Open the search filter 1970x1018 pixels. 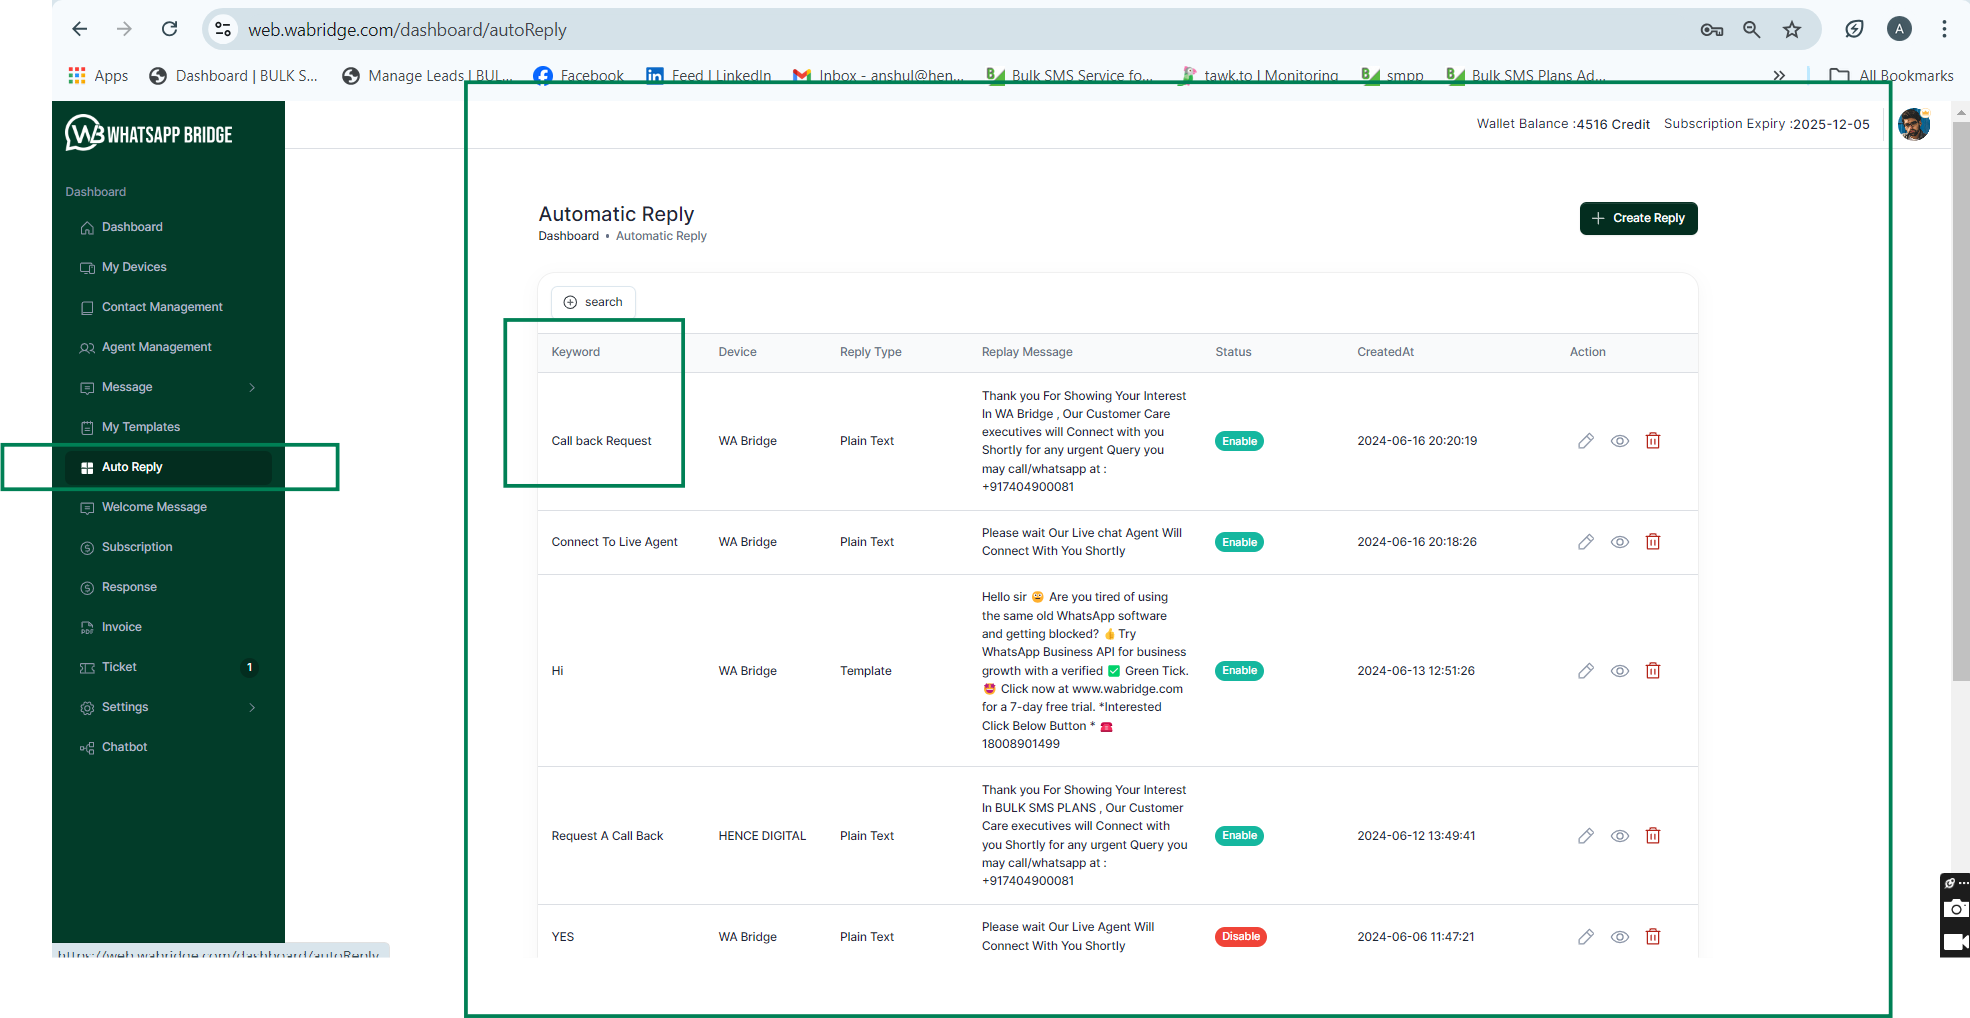[593, 302]
